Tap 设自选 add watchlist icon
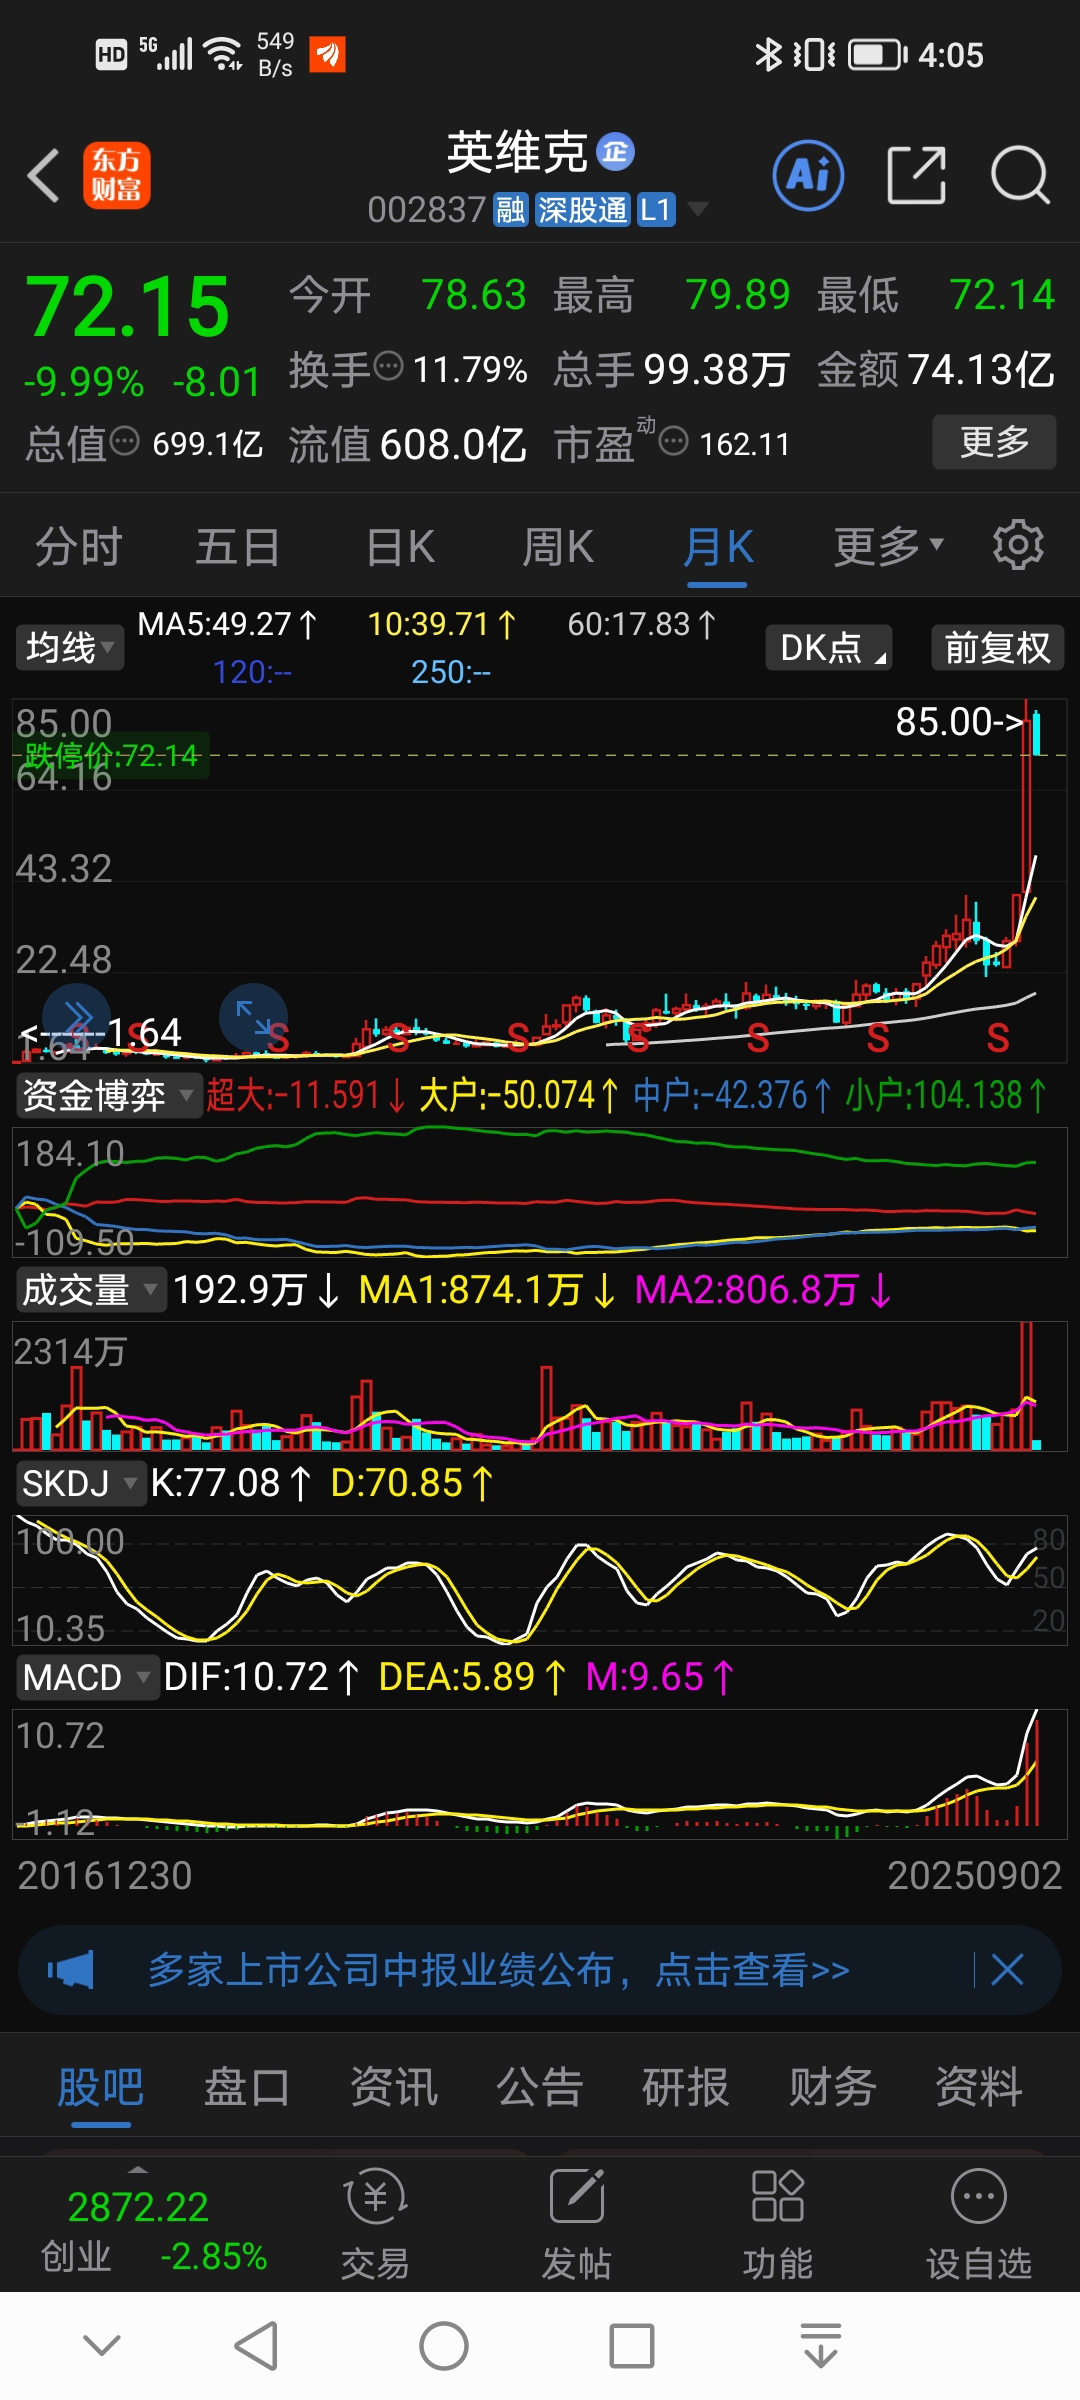This screenshot has width=1080, height=2400. pyautogui.click(x=978, y=2223)
